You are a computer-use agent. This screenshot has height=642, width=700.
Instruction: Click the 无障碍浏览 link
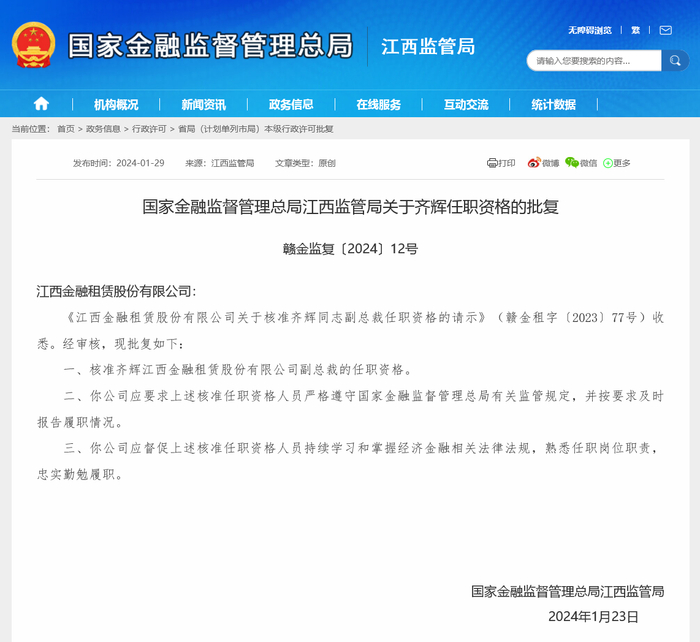[590, 30]
